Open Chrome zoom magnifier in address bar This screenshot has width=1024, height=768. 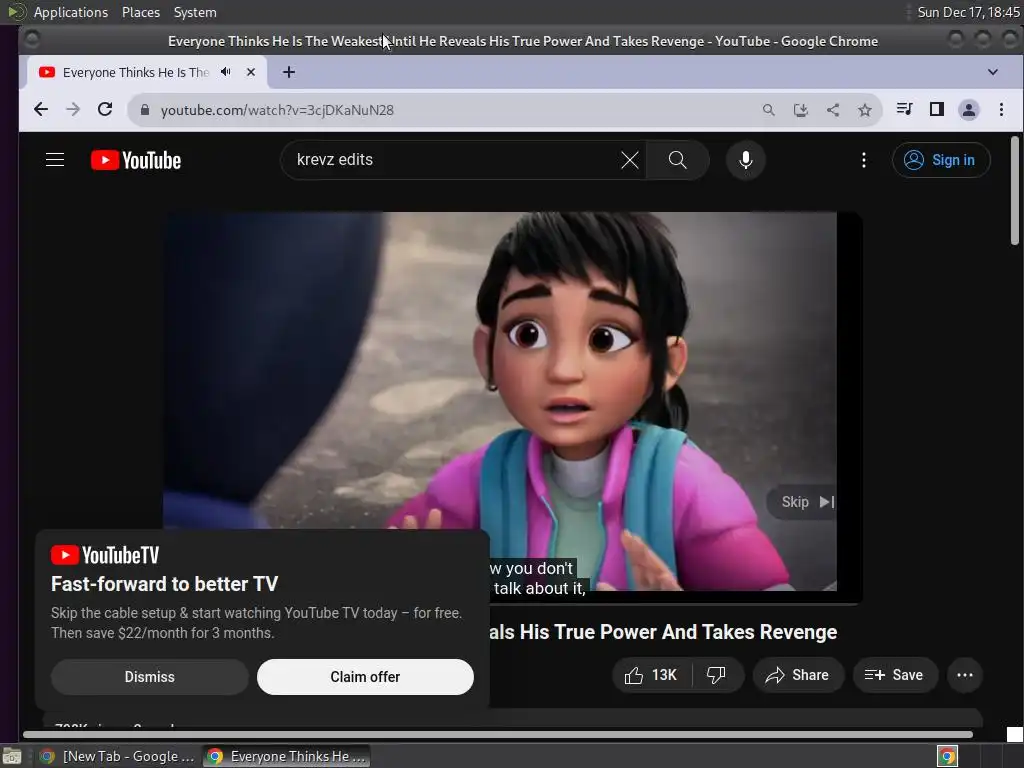(x=769, y=110)
